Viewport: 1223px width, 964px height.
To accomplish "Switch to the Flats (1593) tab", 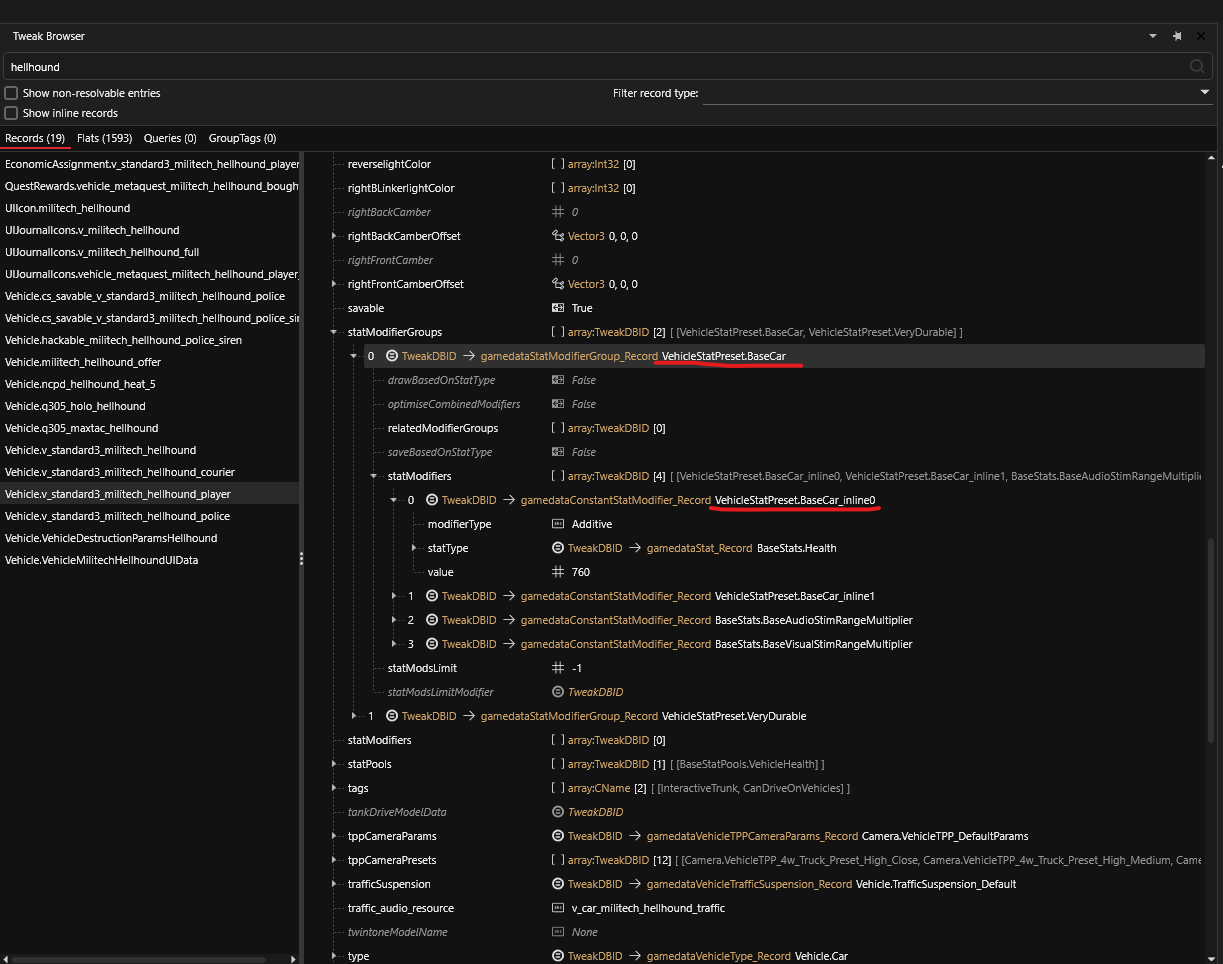I will pos(105,138).
